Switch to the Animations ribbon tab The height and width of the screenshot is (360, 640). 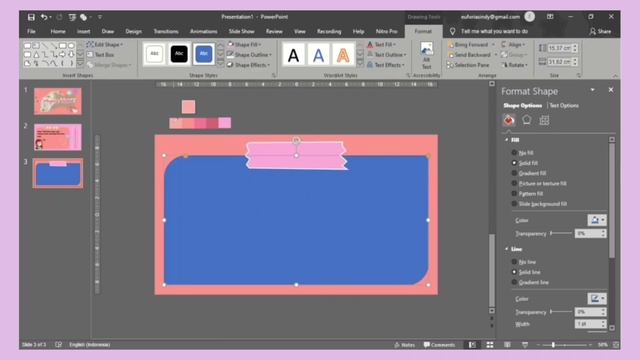203,31
